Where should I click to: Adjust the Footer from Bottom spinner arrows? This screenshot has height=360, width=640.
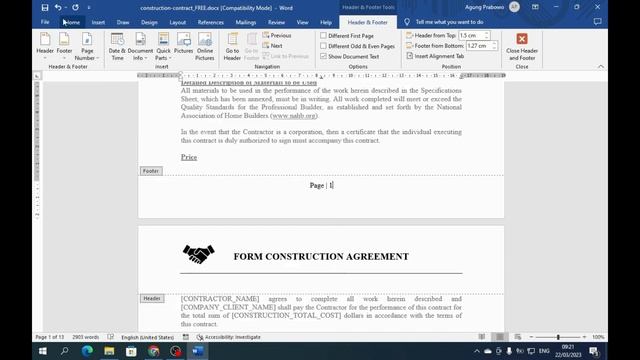[494, 46]
